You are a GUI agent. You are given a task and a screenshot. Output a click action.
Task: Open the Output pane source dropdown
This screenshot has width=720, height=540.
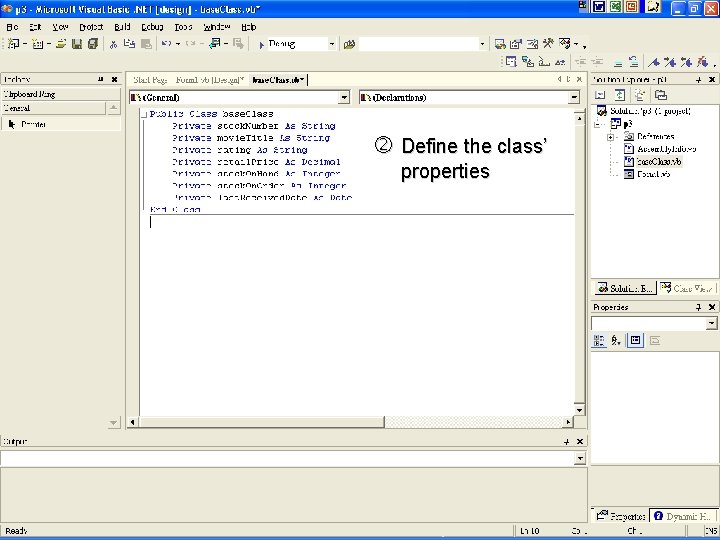point(580,458)
